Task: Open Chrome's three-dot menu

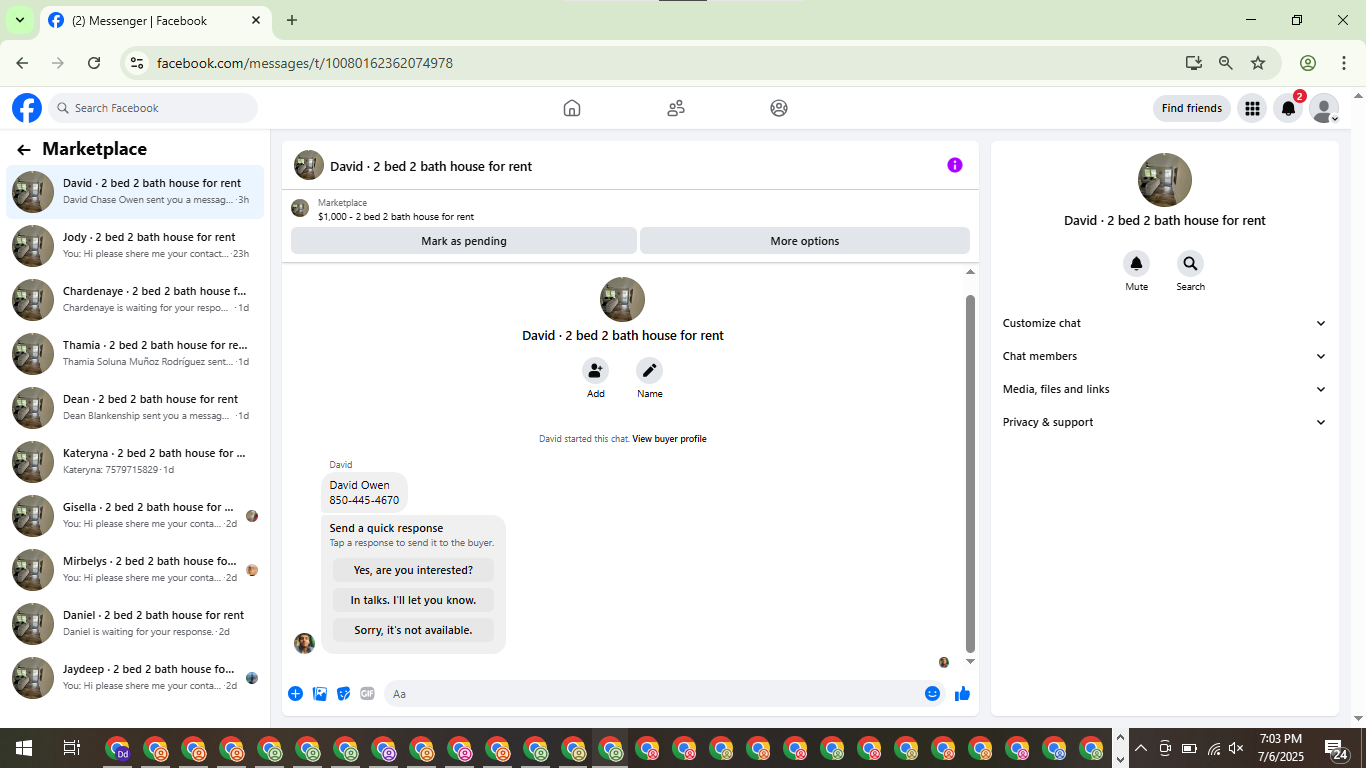Action: (x=1342, y=63)
